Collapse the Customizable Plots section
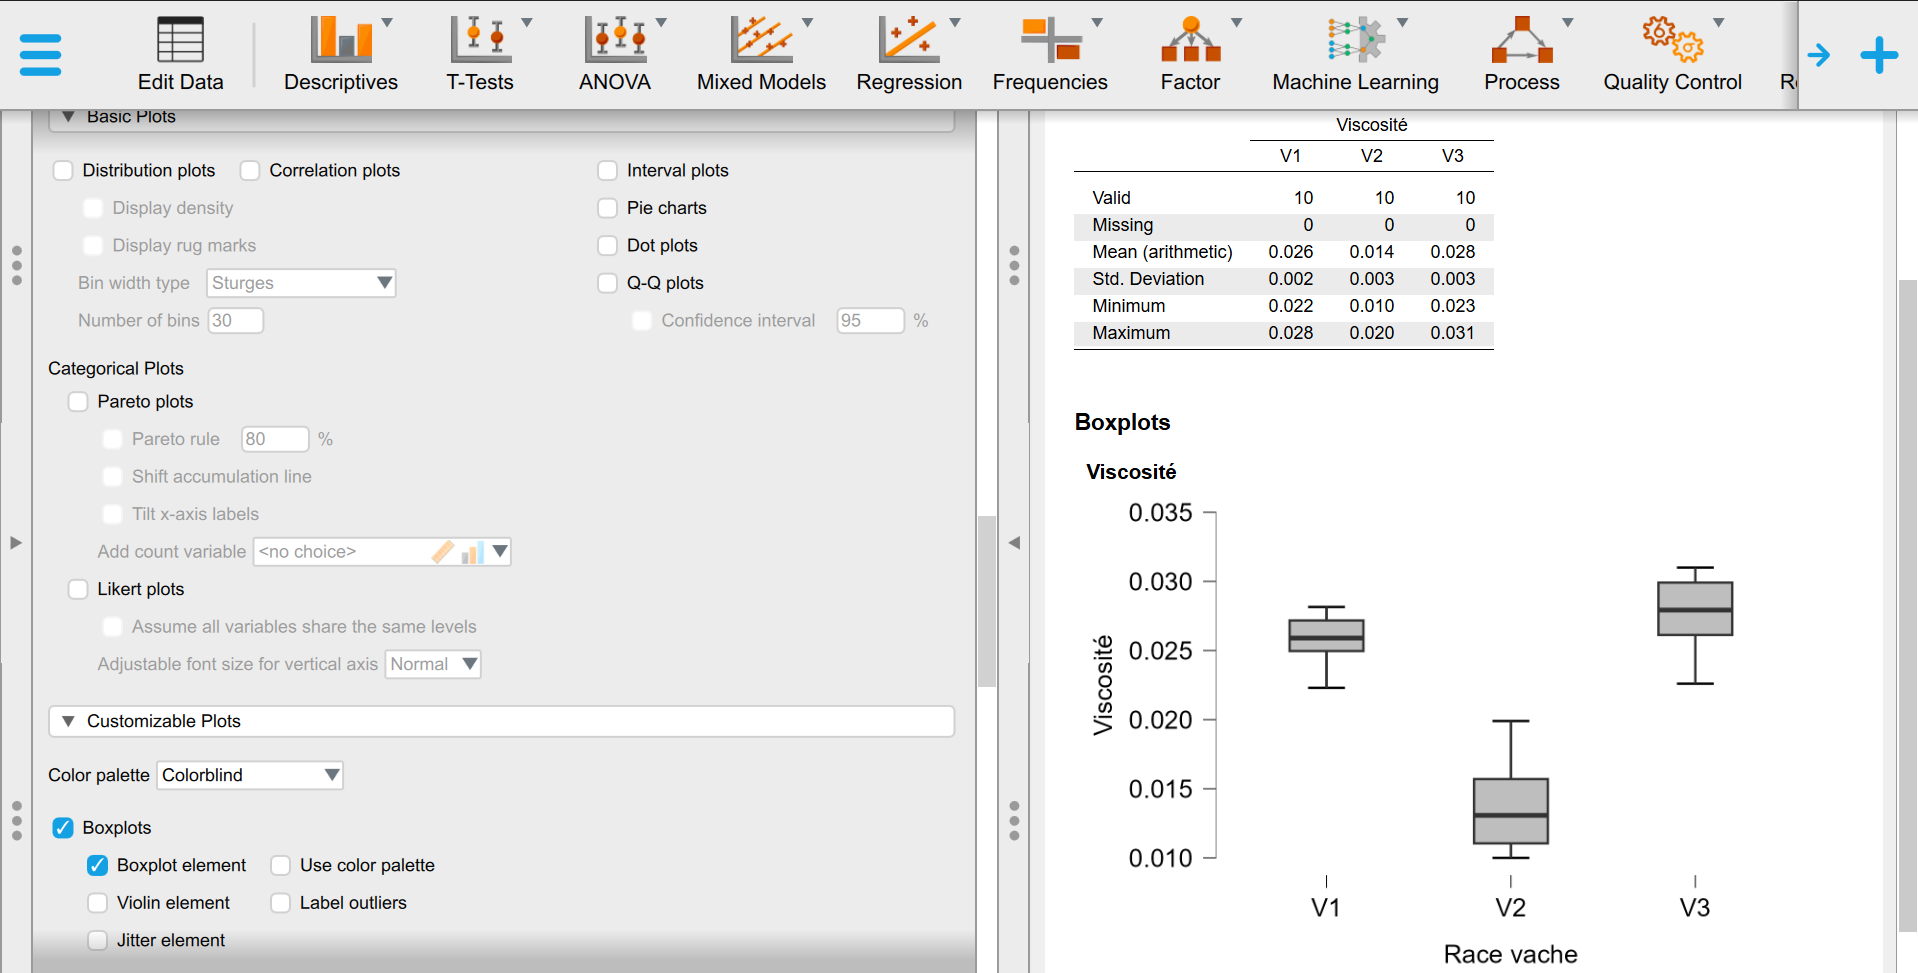 (67, 721)
